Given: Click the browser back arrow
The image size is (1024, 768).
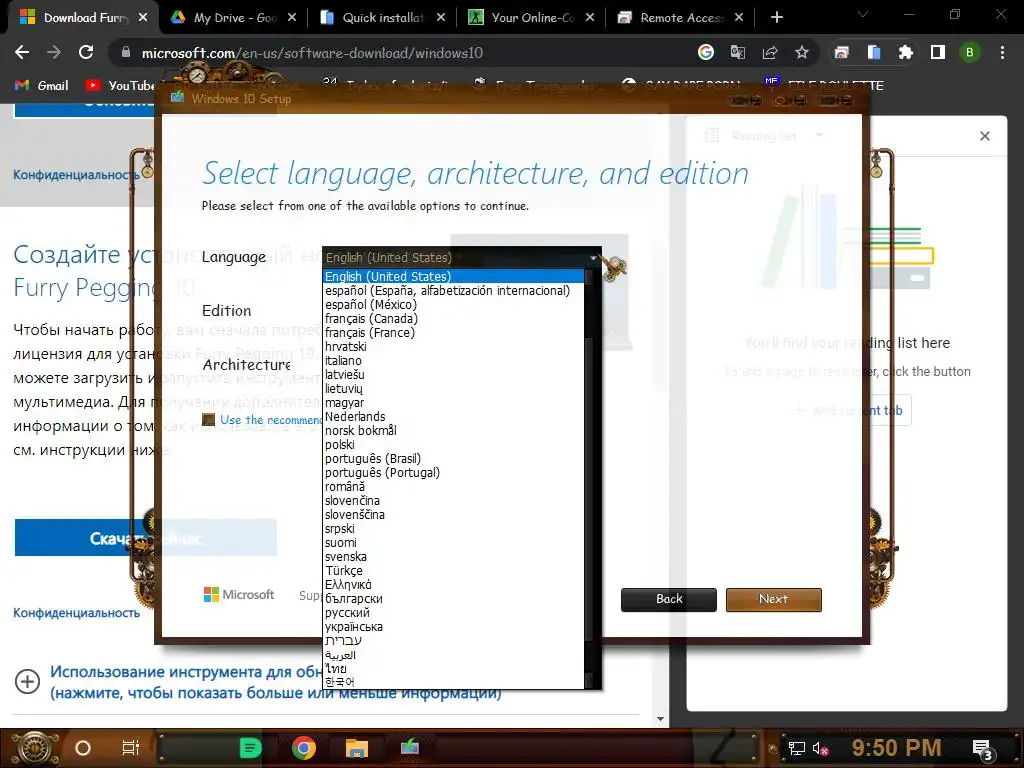Looking at the screenshot, I should pyautogui.click(x=22, y=52).
